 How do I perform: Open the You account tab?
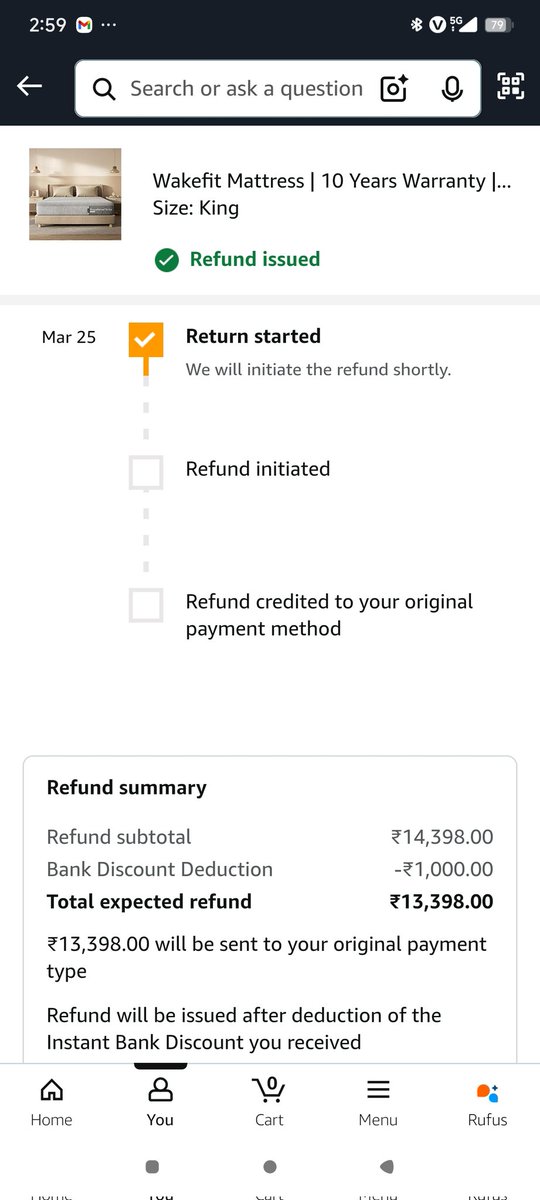(x=160, y=1103)
